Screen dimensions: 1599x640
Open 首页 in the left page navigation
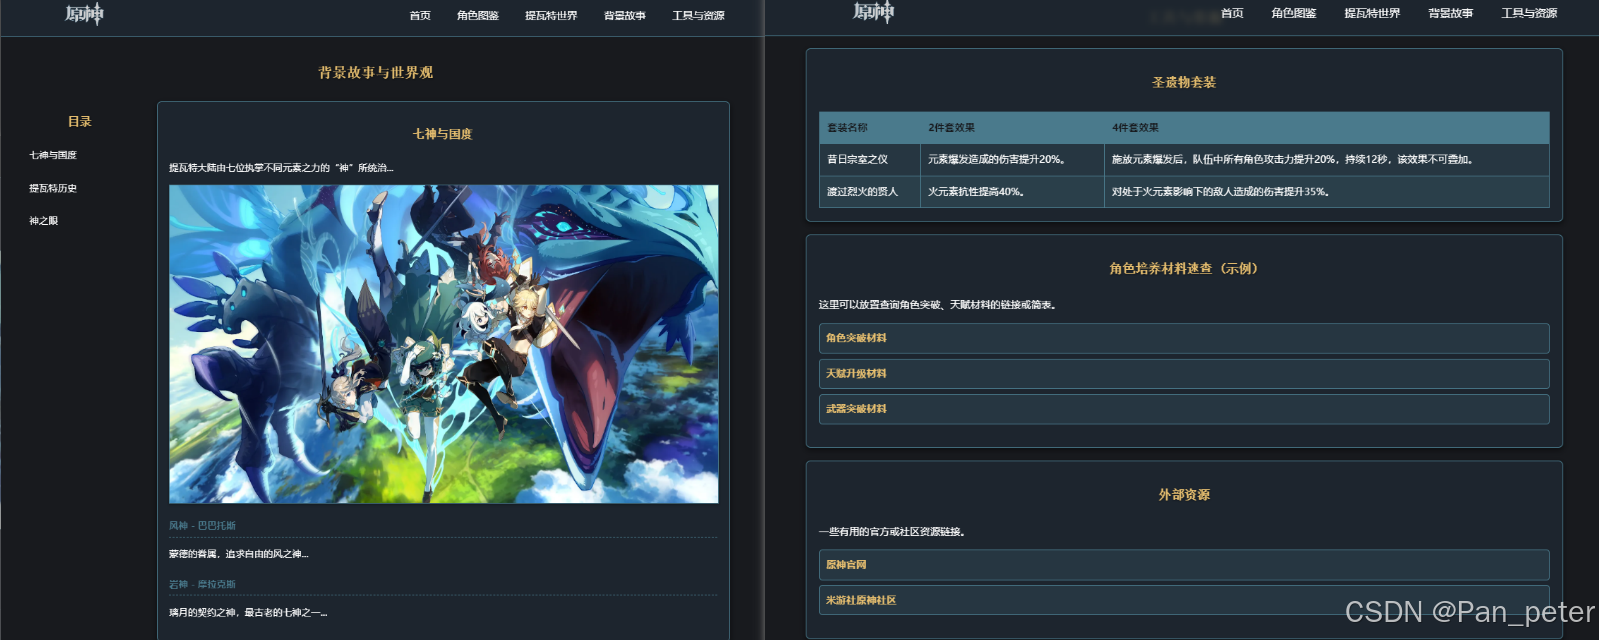coord(420,15)
